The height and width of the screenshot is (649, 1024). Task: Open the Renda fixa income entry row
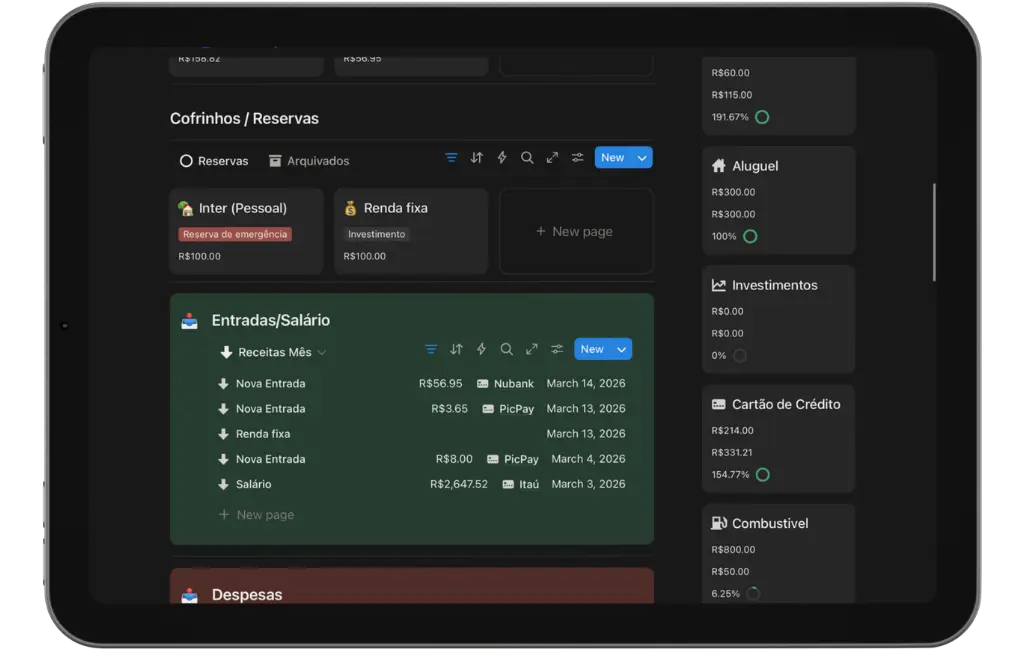422,434
